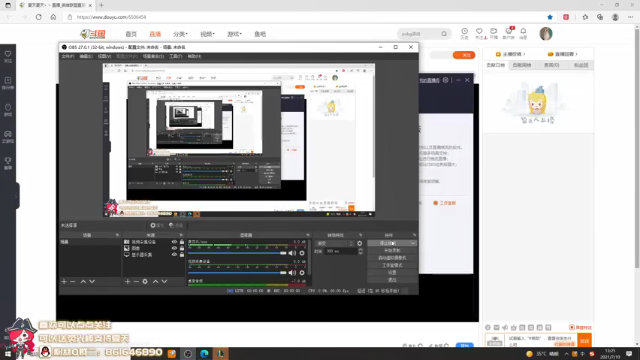Move scene down in Scenes panel
This screenshot has width=640, height=360.
click(92, 281)
